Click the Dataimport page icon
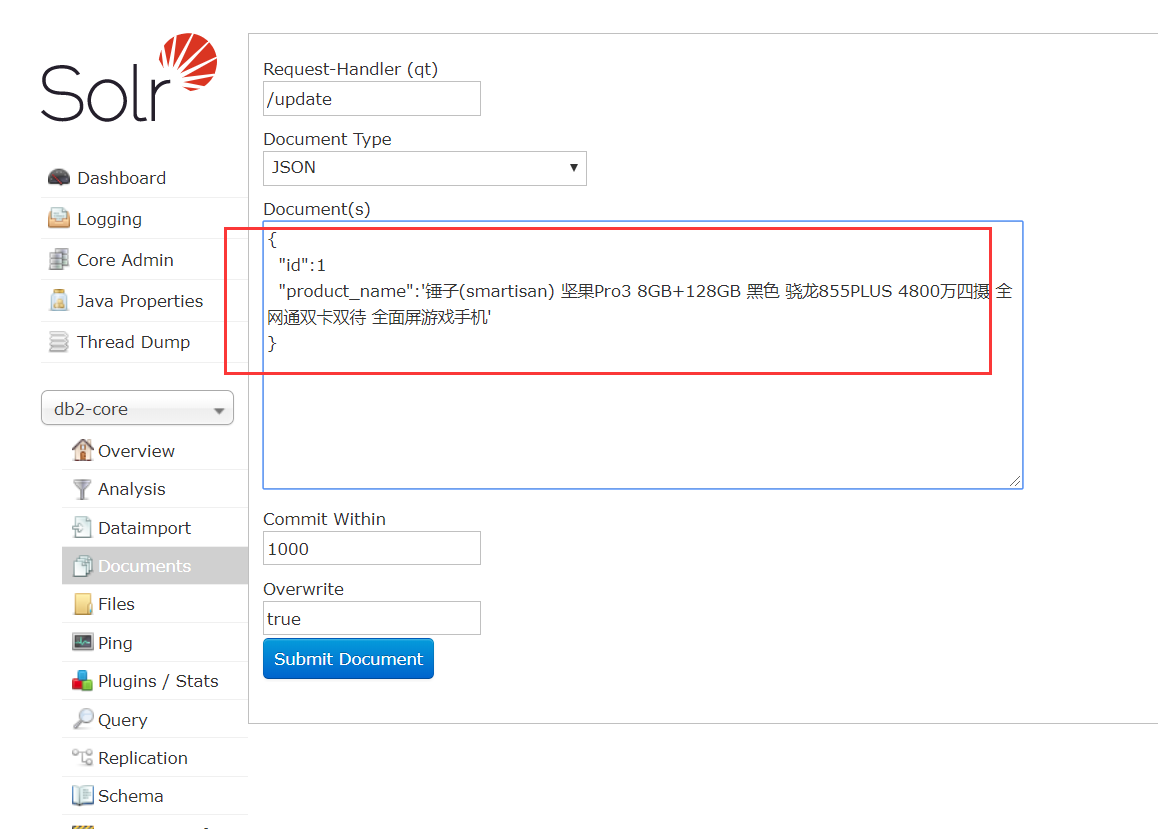 coord(82,527)
